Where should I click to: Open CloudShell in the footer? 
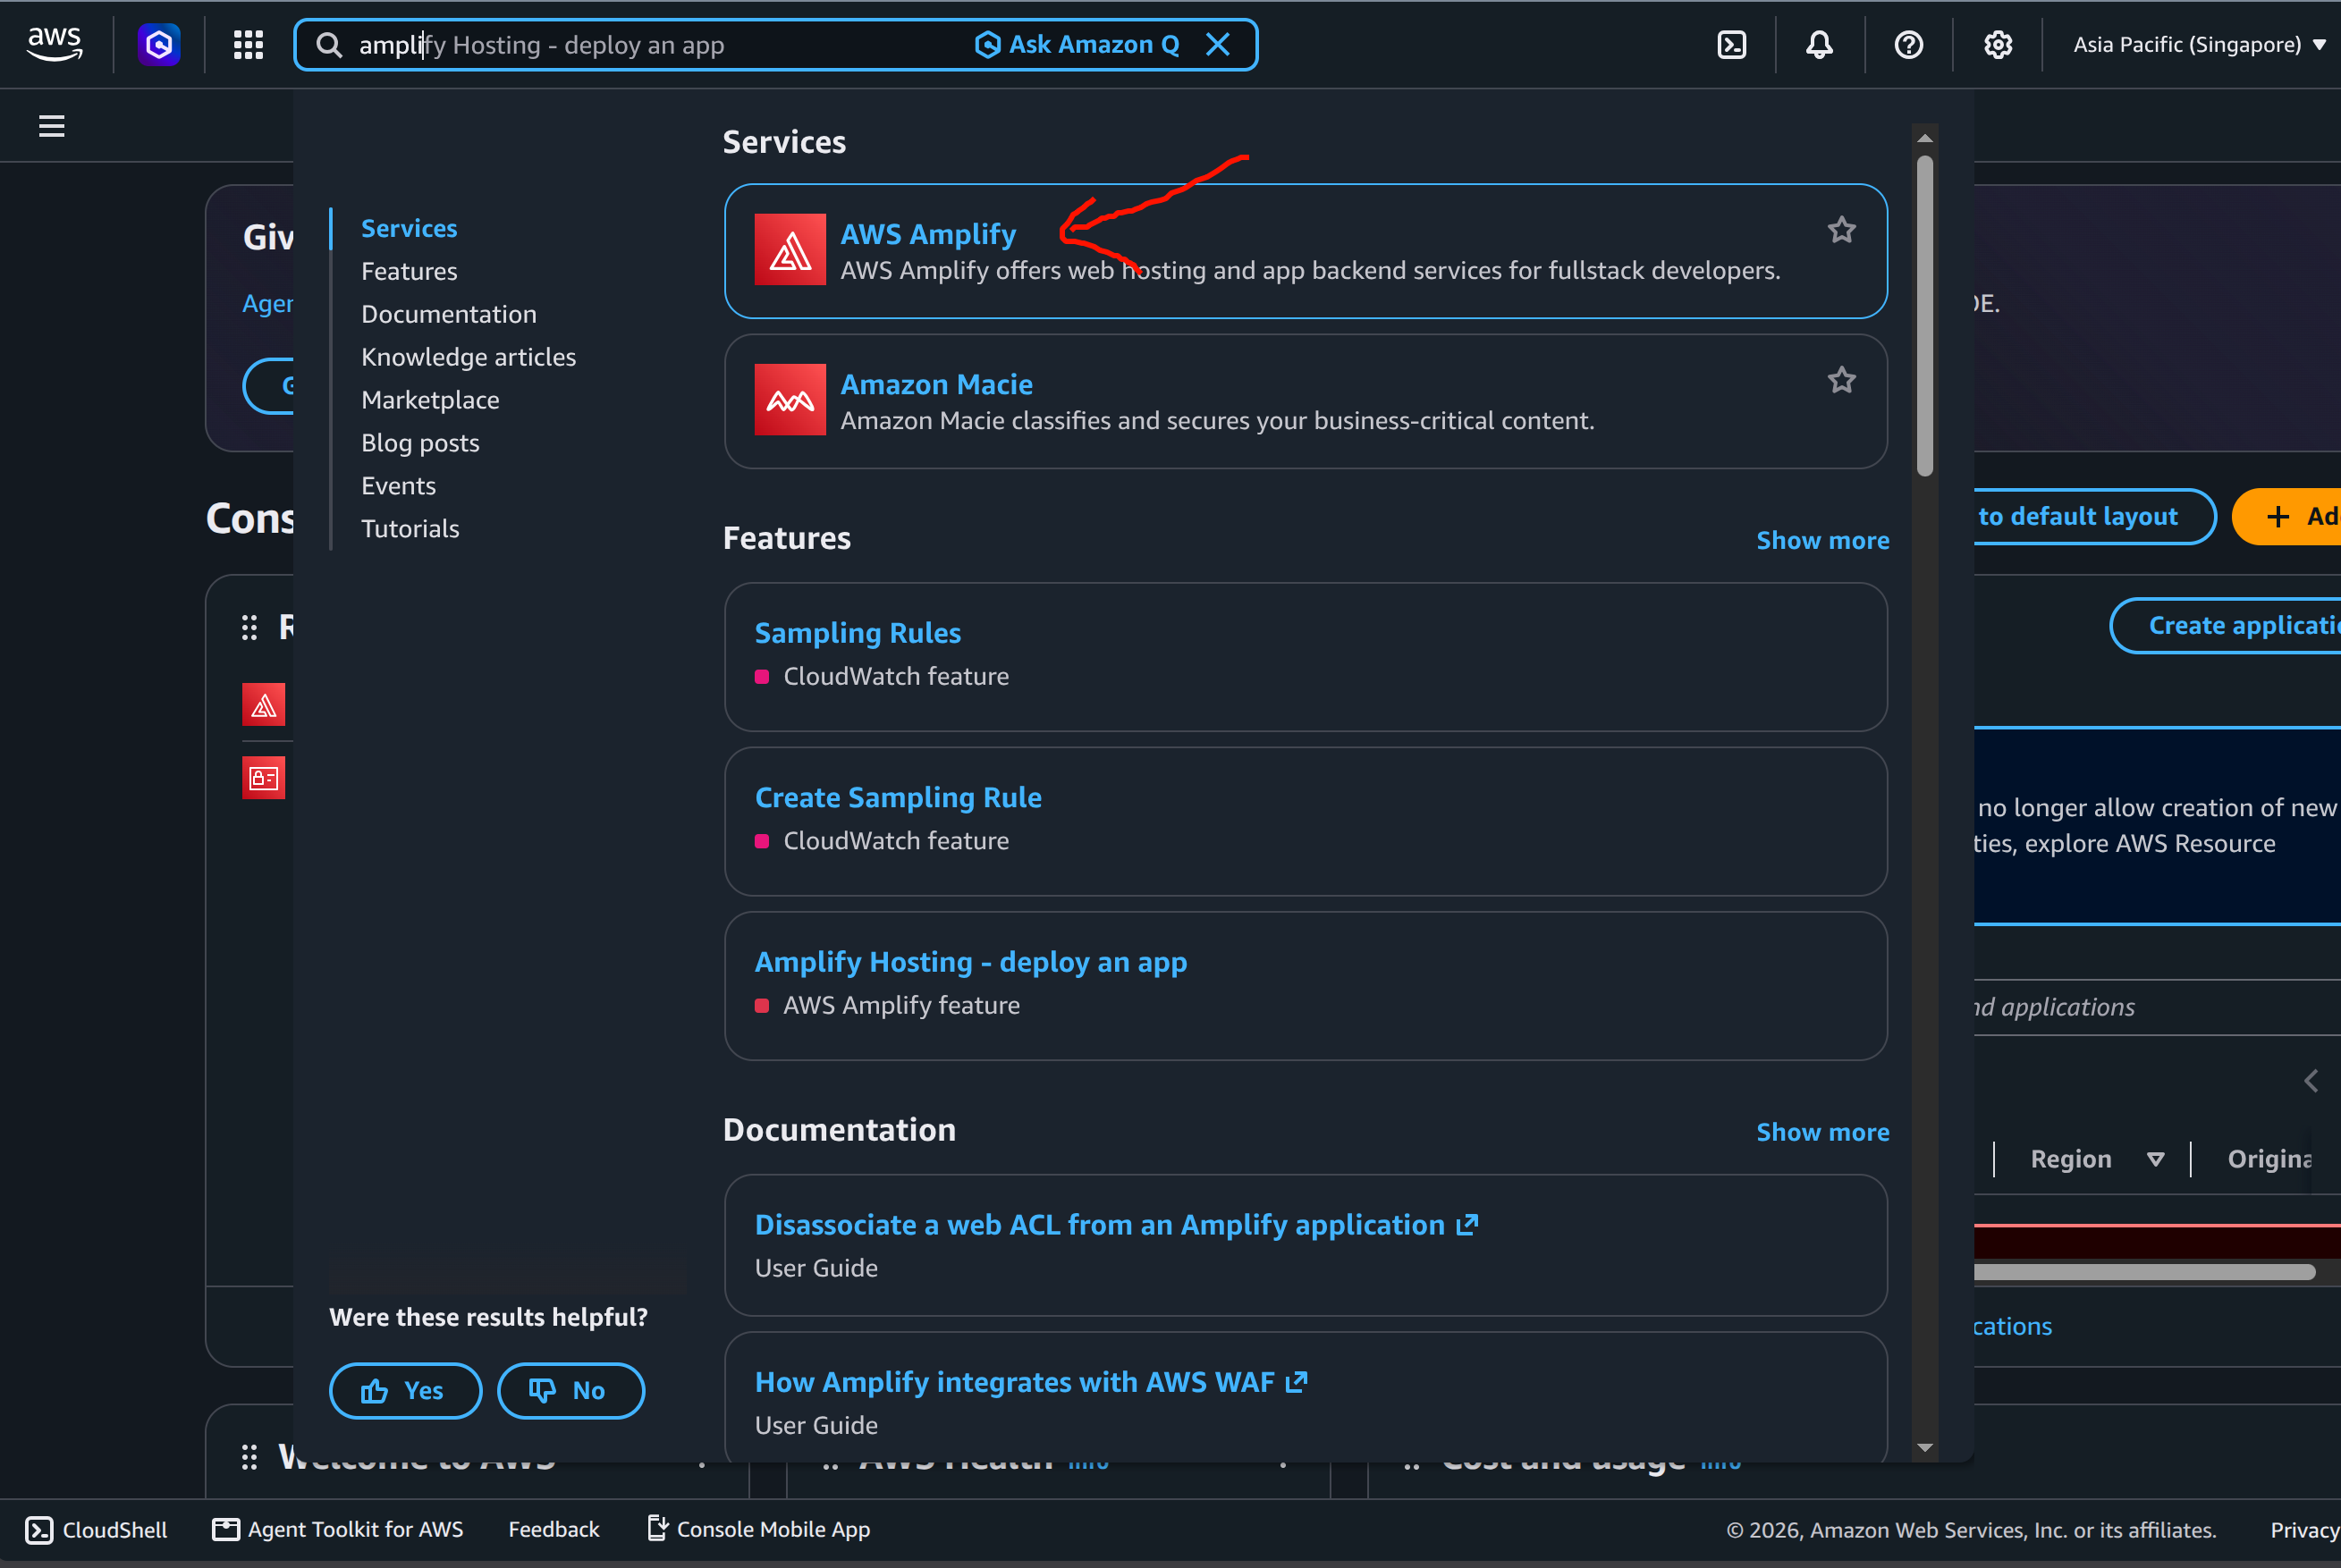tap(96, 1529)
